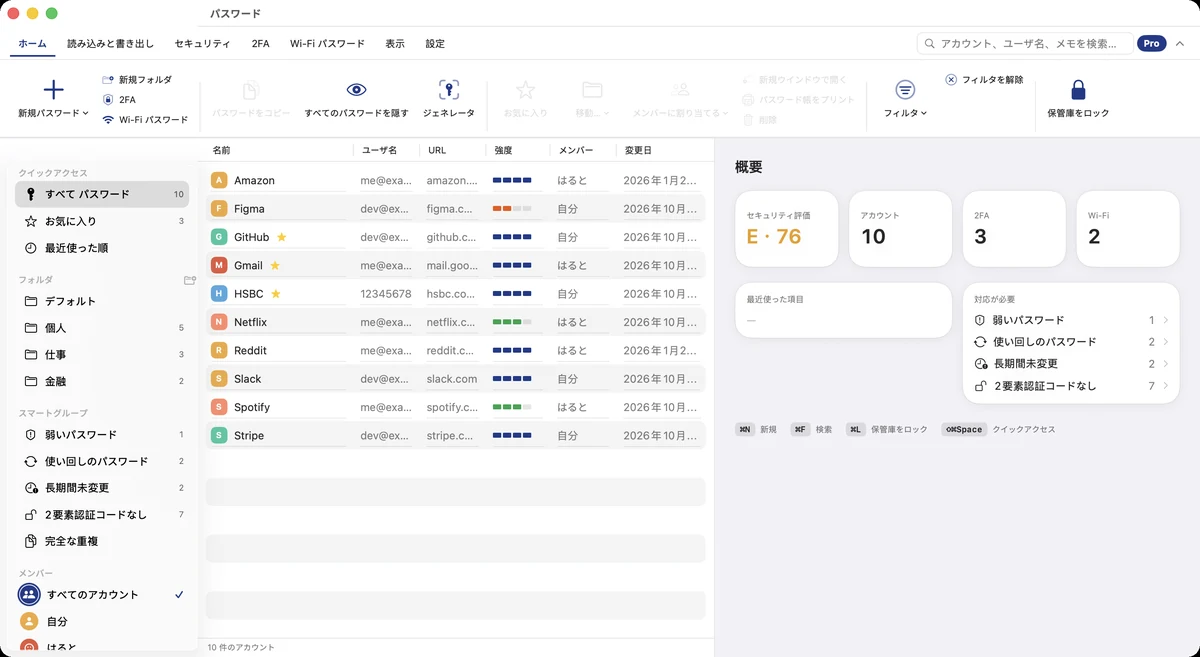Screen dimensions: 1200x657
Task: Open the セキュリティ評価 card
Action: tap(786, 229)
